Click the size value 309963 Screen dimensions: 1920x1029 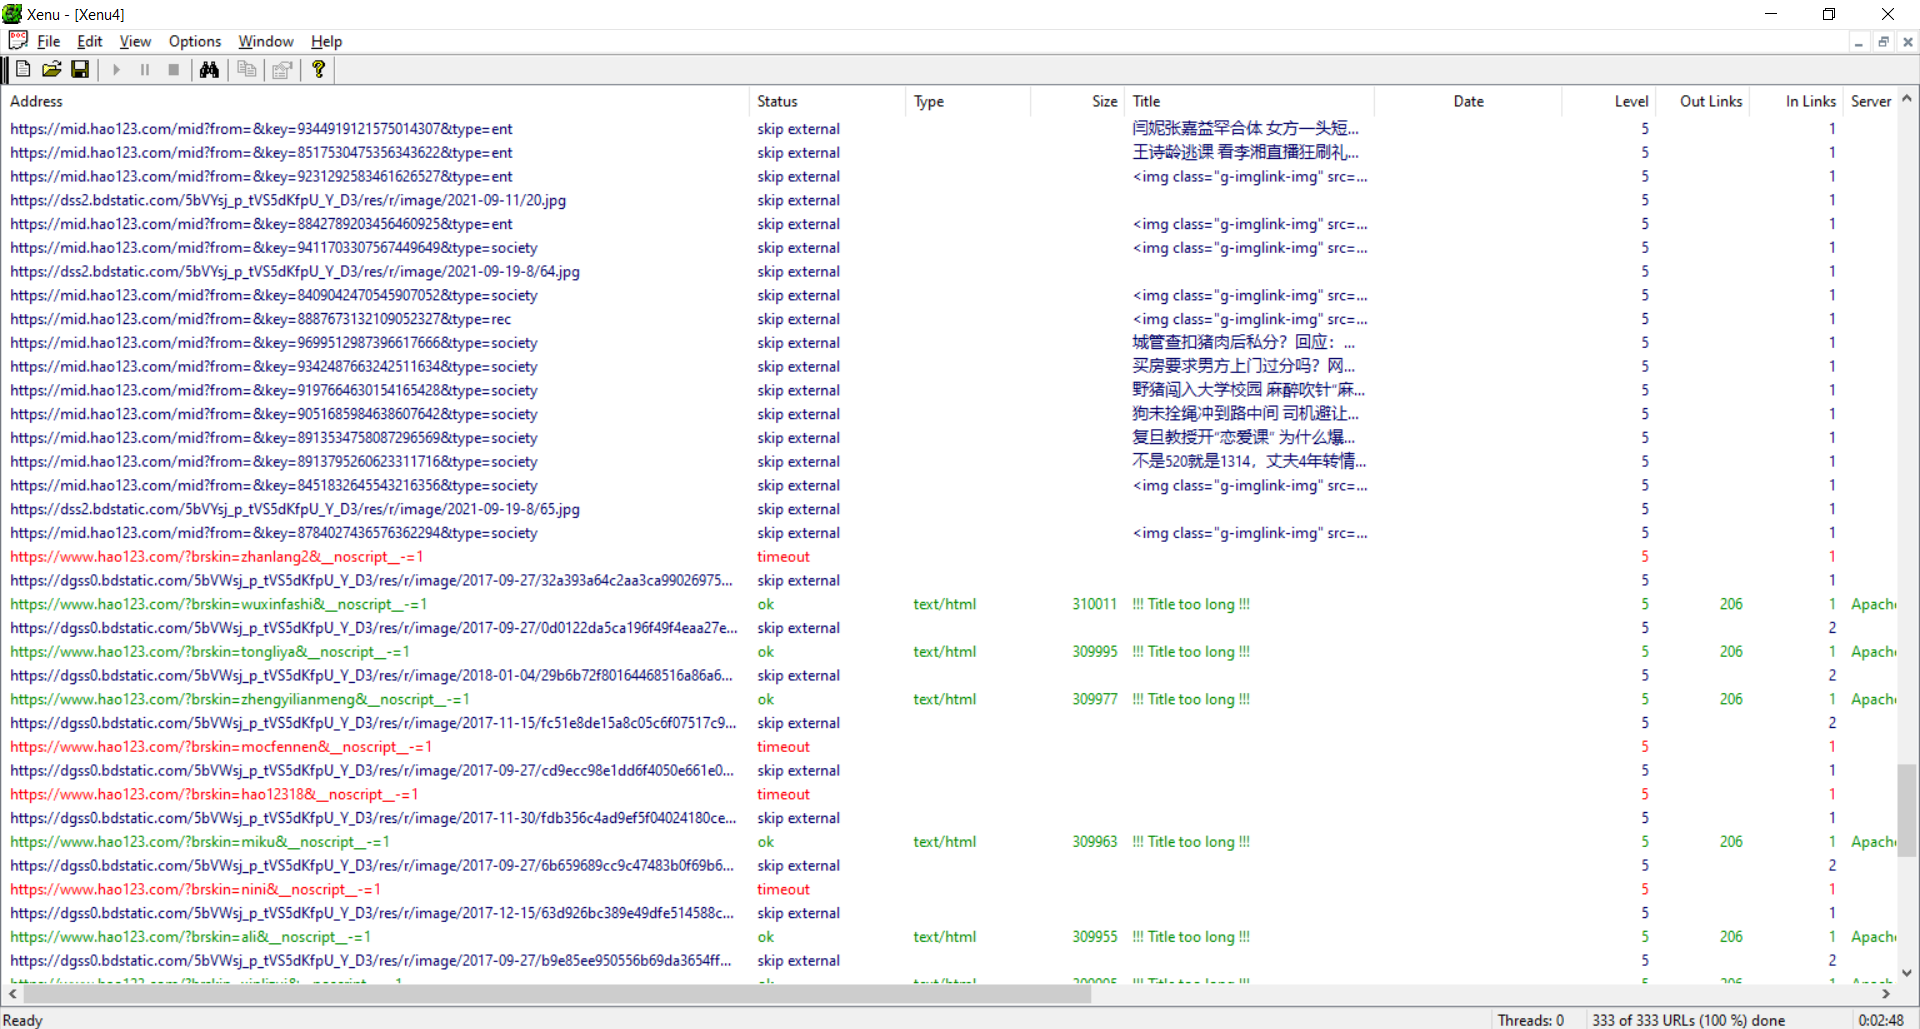pos(1095,842)
